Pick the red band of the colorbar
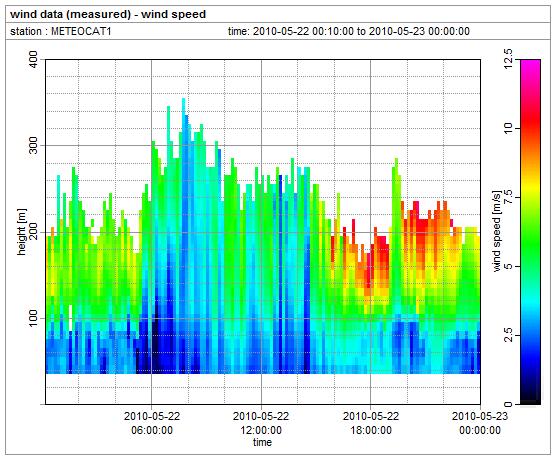 pos(530,121)
